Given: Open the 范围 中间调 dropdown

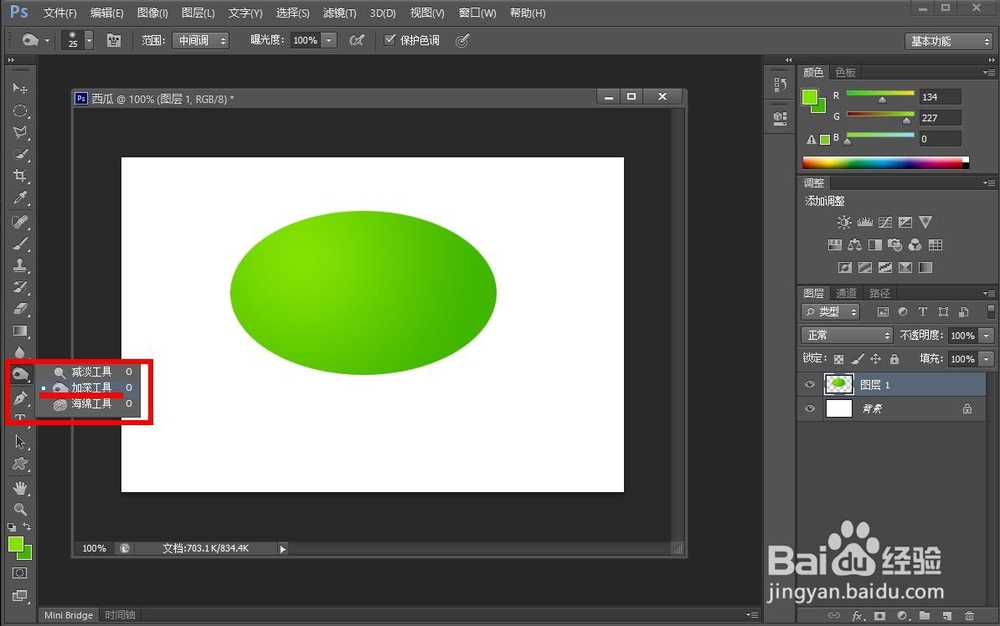Looking at the screenshot, I should [201, 40].
